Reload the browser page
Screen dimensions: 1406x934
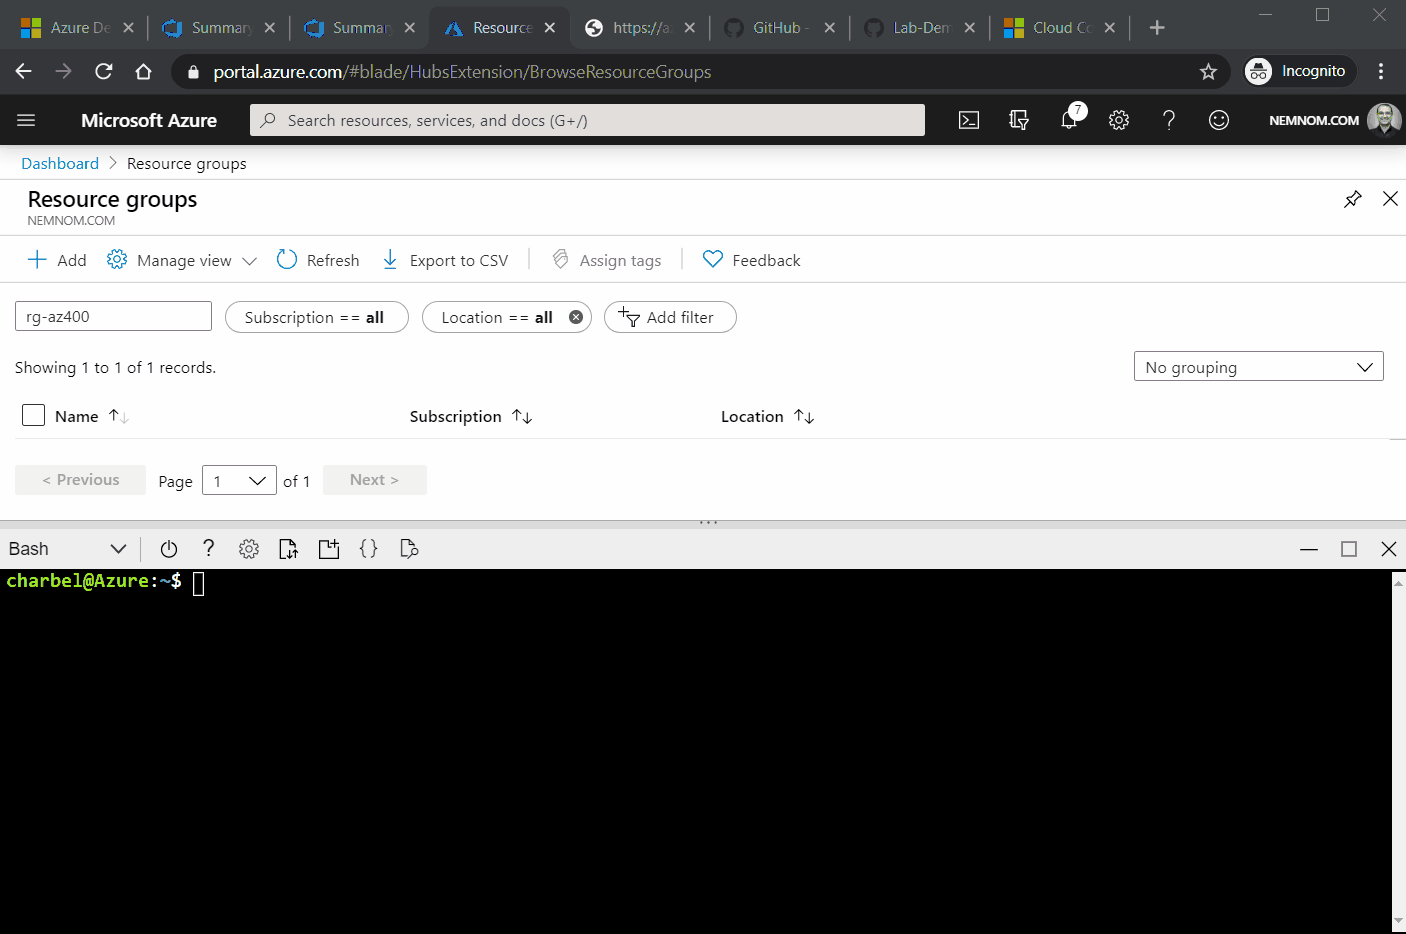point(104,71)
